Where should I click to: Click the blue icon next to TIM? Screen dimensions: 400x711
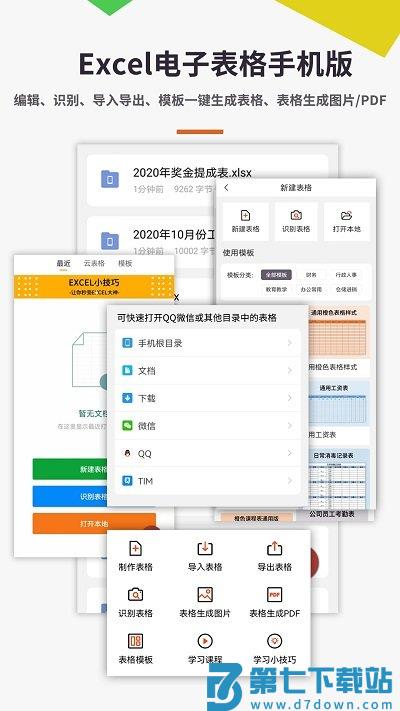point(127,481)
